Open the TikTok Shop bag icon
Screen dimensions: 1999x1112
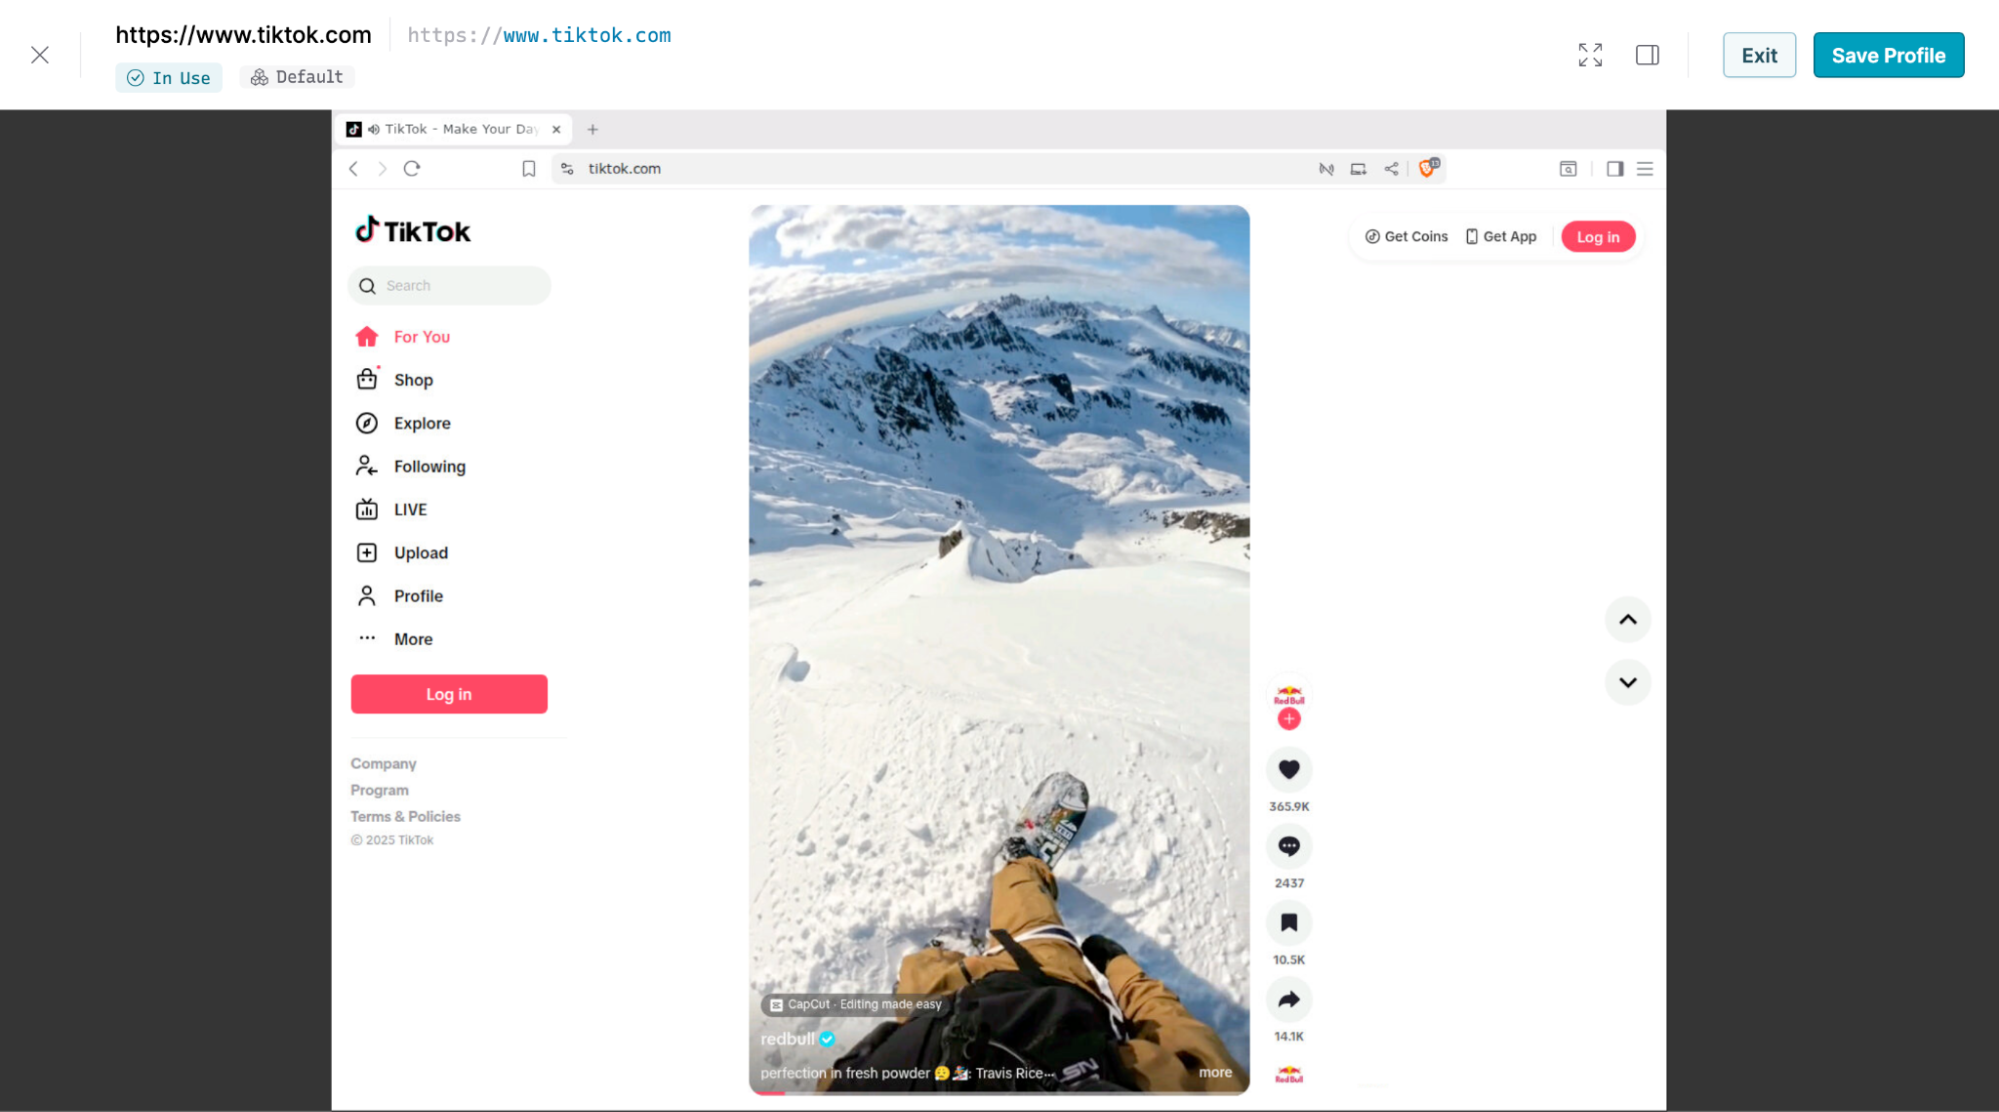click(x=367, y=379)
